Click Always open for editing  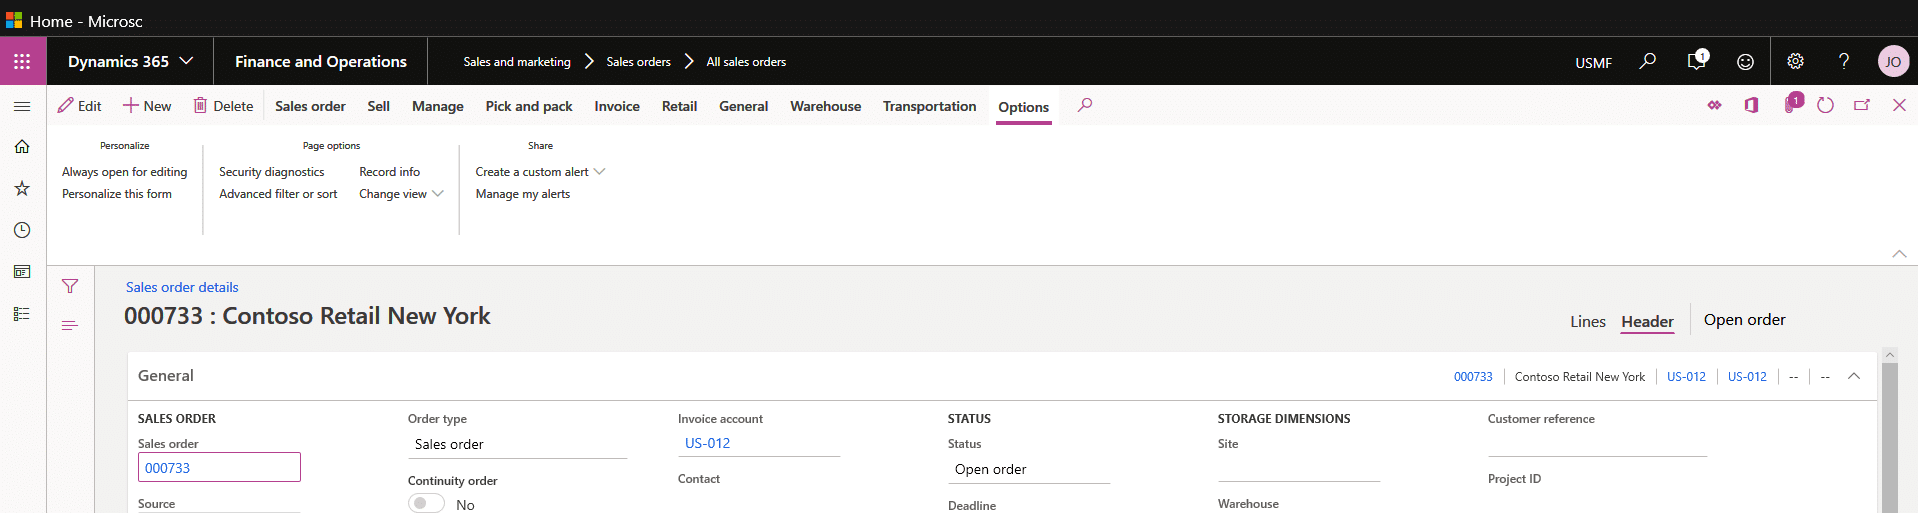pos(124,172)
